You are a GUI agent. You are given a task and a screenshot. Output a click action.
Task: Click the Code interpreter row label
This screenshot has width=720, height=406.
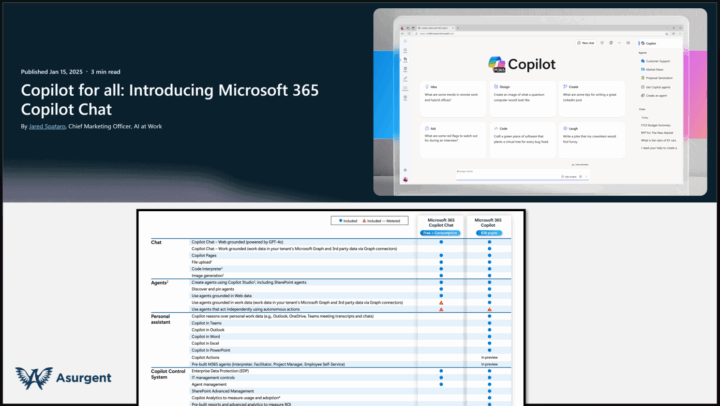(x=207, y=269)
